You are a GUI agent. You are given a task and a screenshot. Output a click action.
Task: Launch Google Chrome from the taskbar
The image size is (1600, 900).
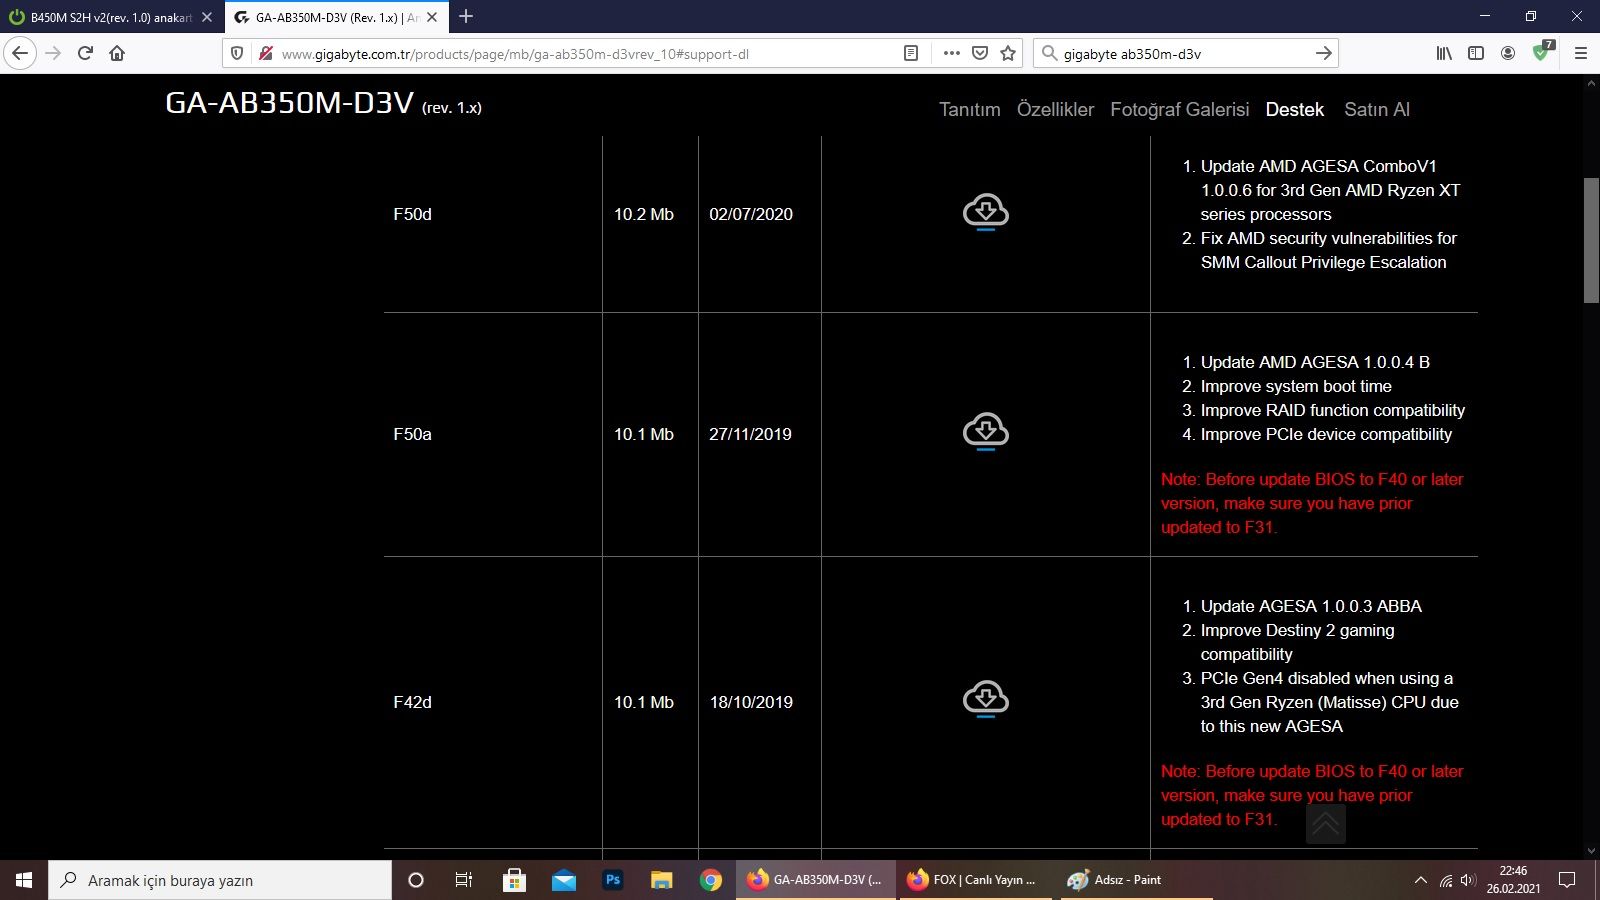pyautogui.click(x=711, y=880)
